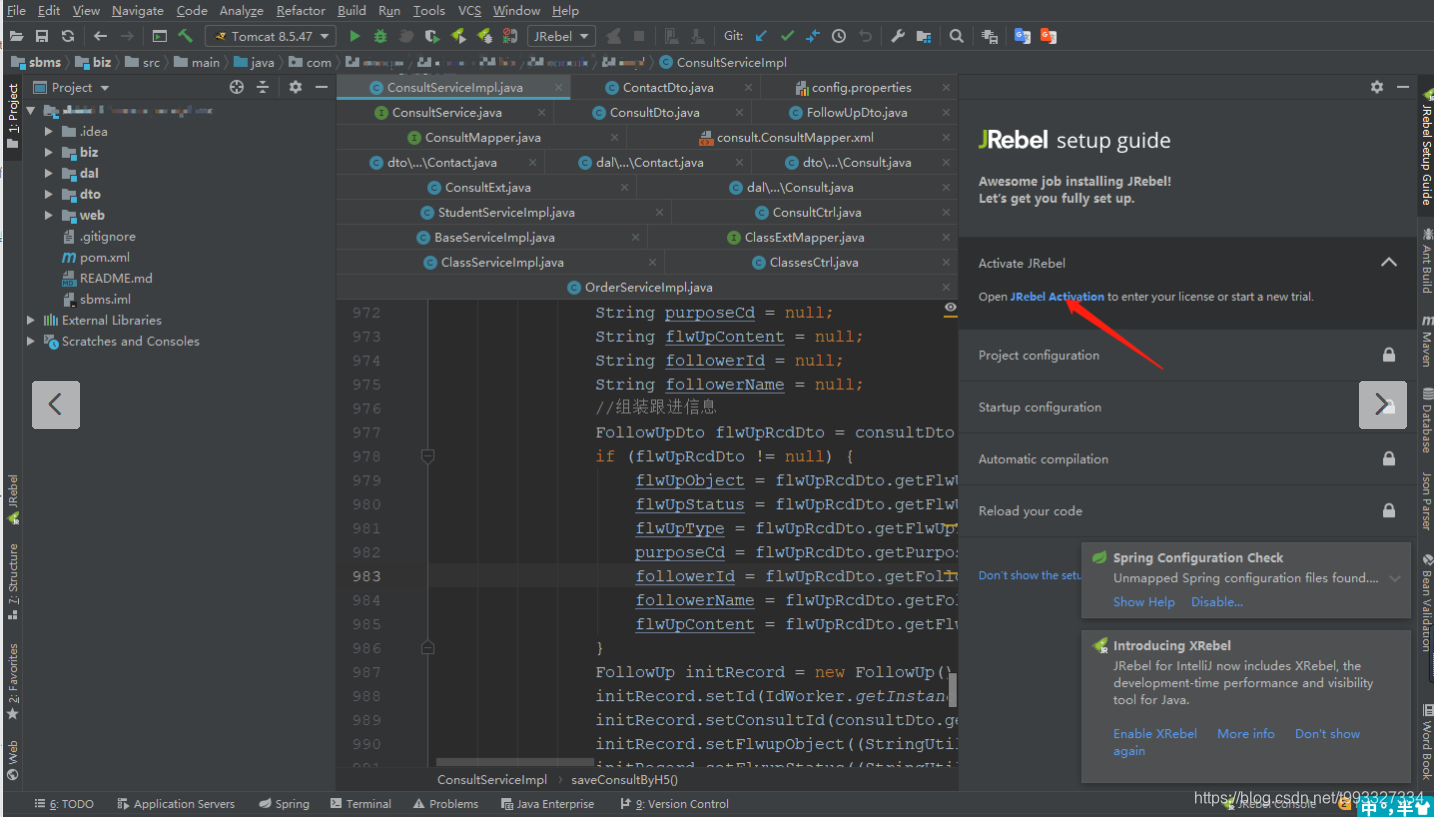The height and width of the screenshot is (817, 1434).
Task: Toggle the editor eye inspection icon
Action: (x=950, y=308)
